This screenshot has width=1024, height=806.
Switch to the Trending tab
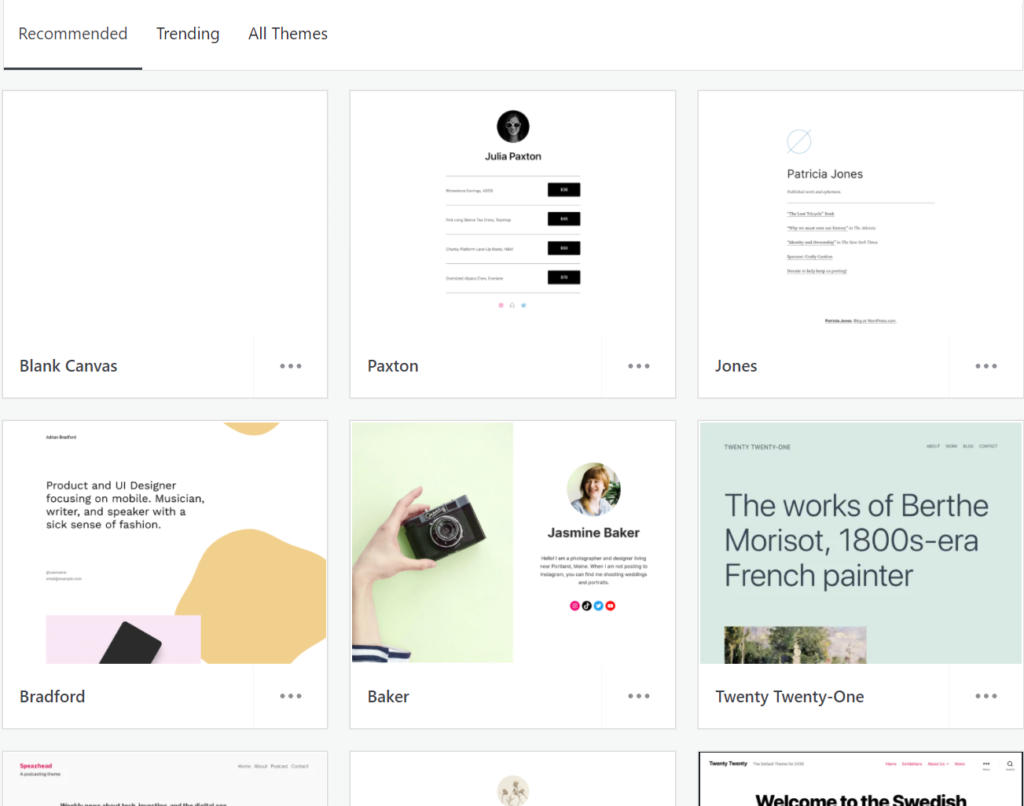pos(188,34)
